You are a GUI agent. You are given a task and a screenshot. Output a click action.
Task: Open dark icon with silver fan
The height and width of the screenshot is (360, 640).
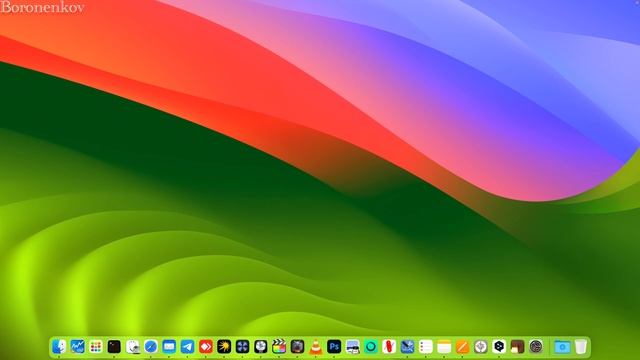pos(261,347)
